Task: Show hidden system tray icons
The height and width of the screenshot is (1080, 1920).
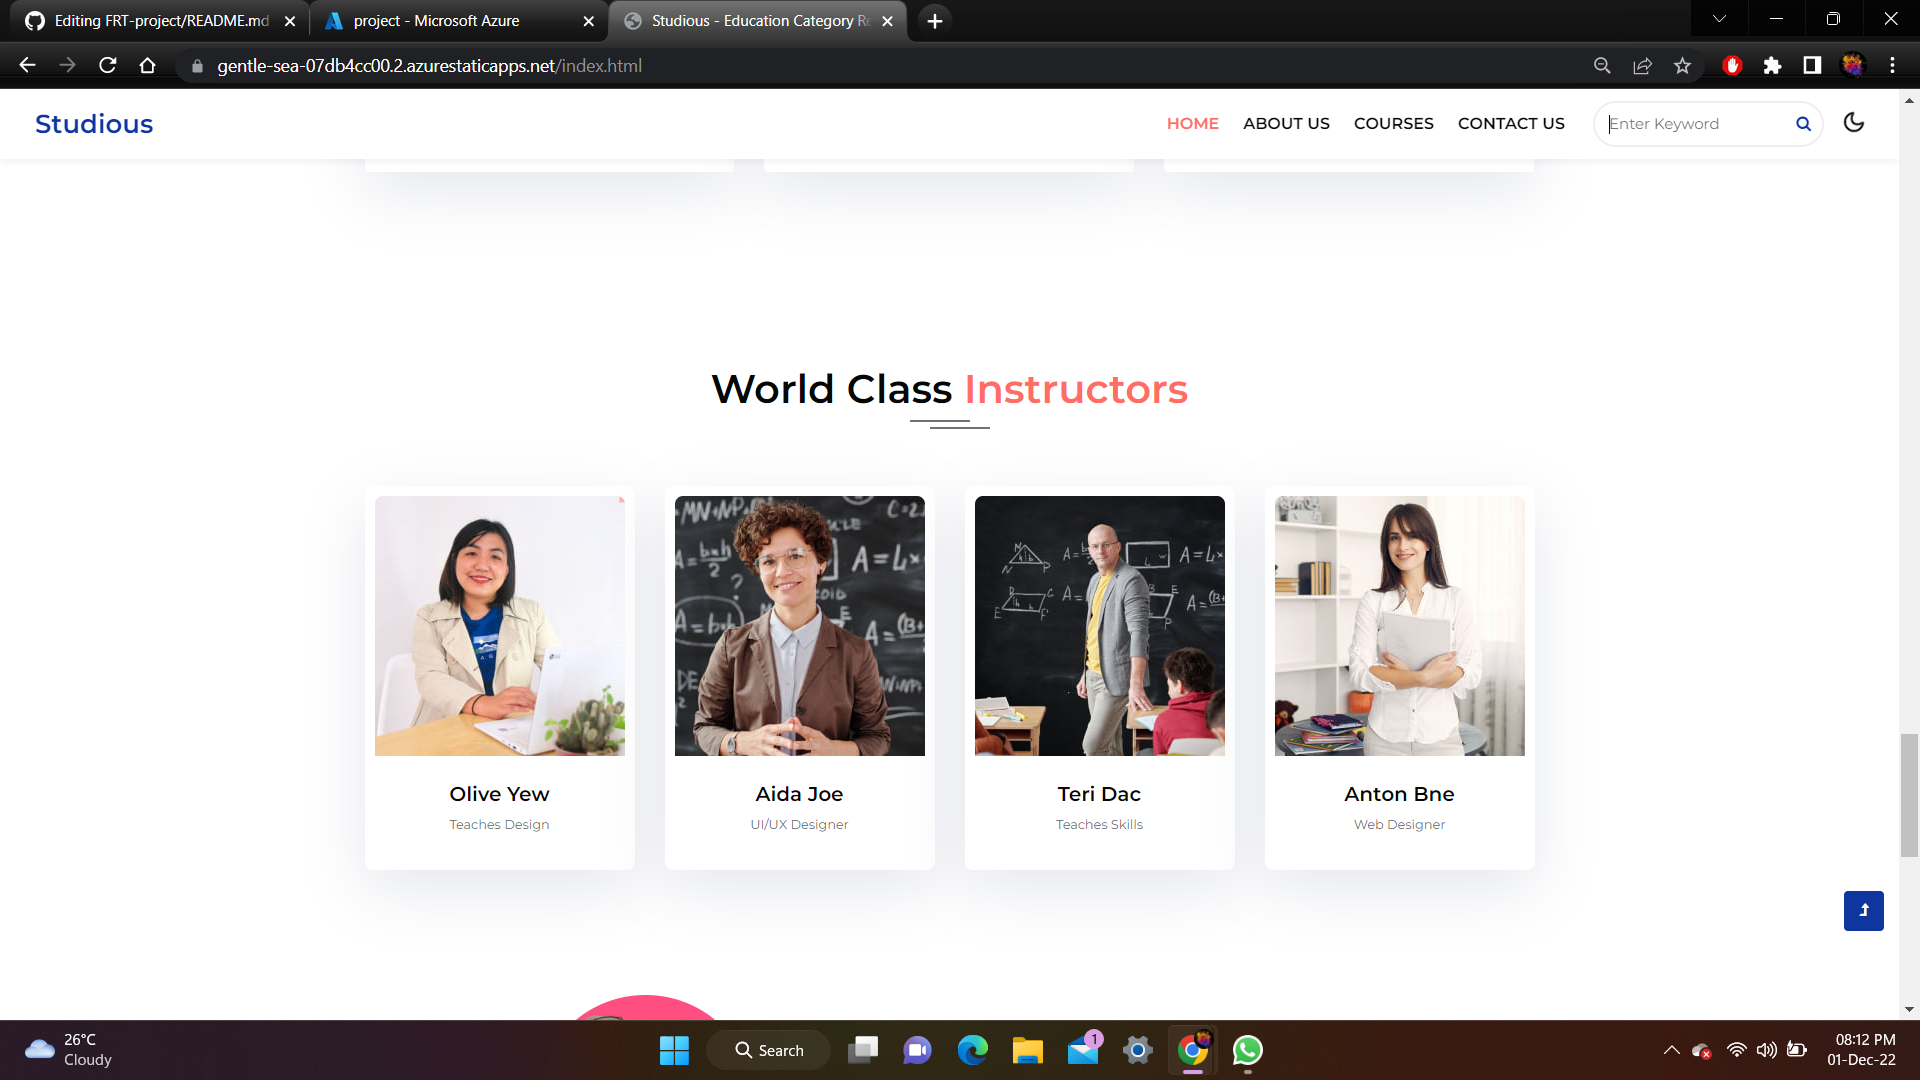Action: [x=1671, y=1050]
